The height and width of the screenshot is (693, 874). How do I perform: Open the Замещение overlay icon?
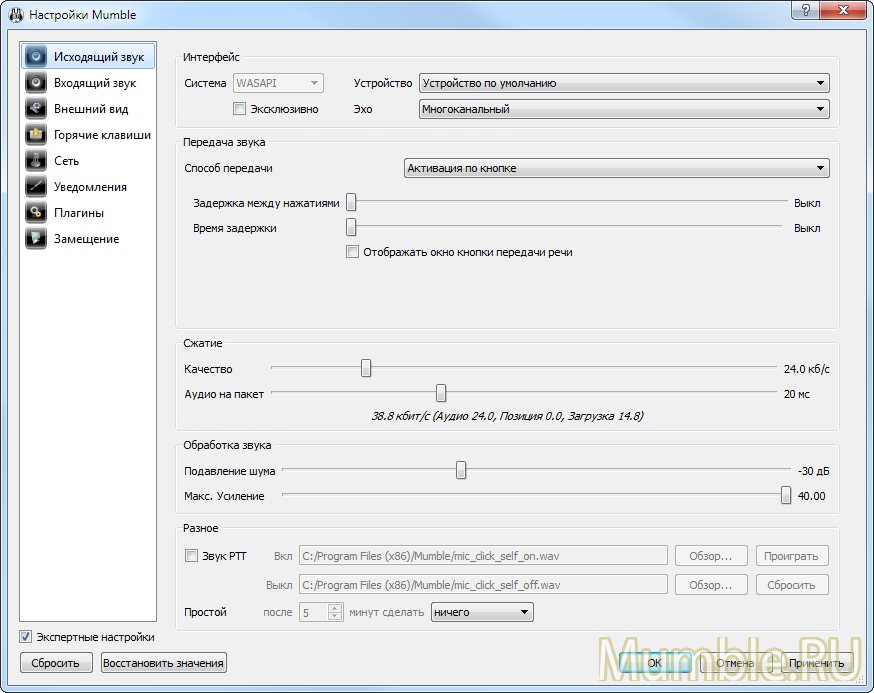(x=36, y=239)
